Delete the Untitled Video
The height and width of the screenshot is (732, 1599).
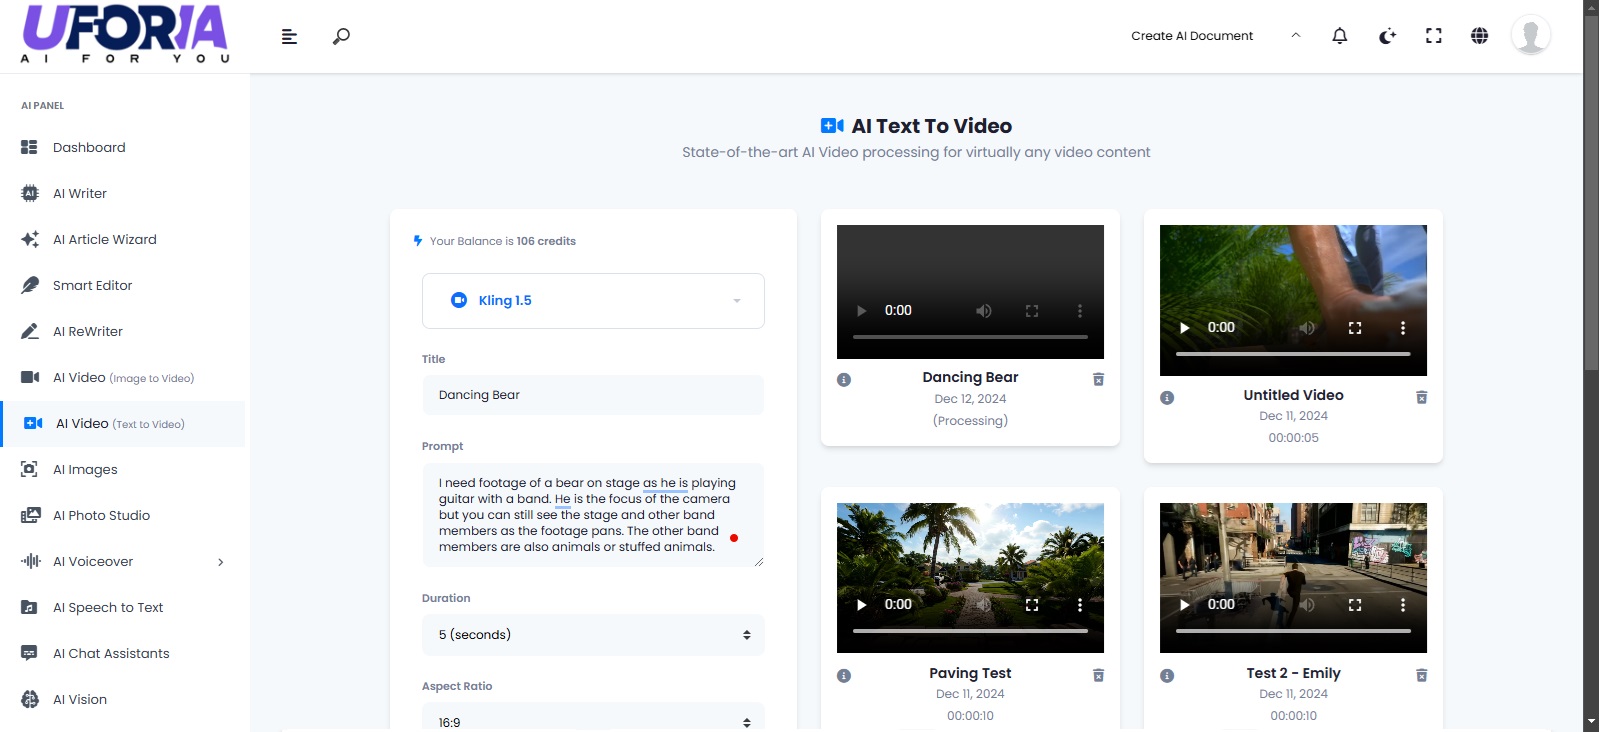[x=1421, y=397]
